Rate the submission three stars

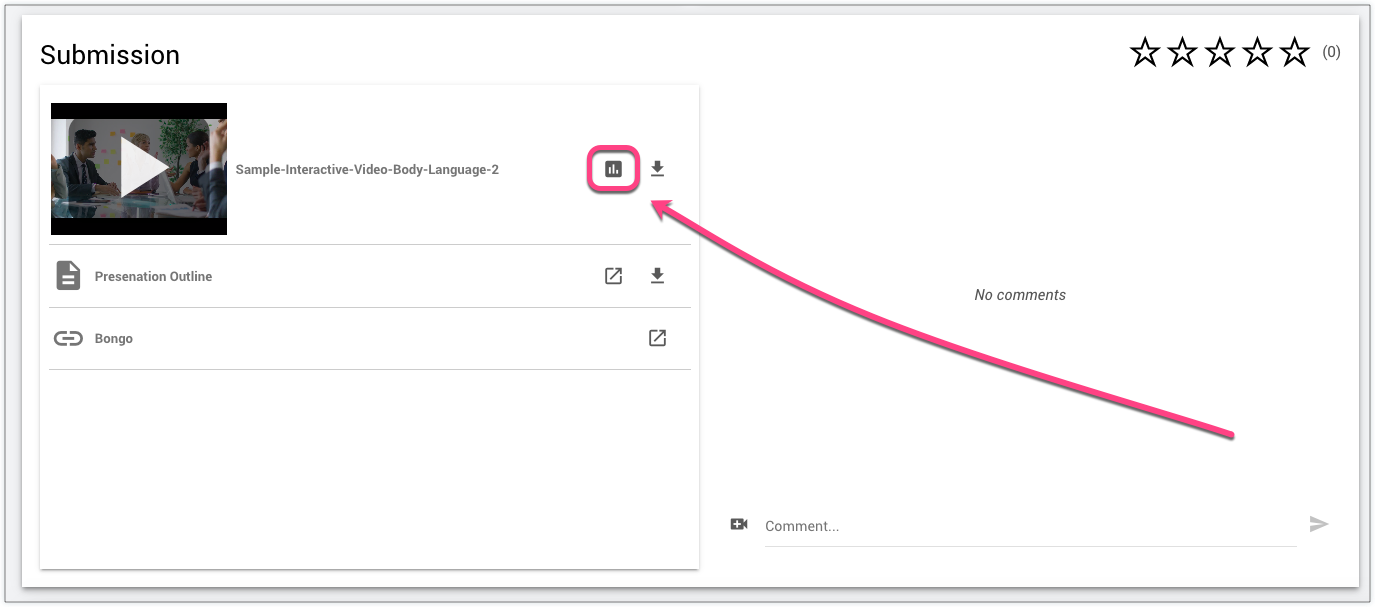[1219, 53]
